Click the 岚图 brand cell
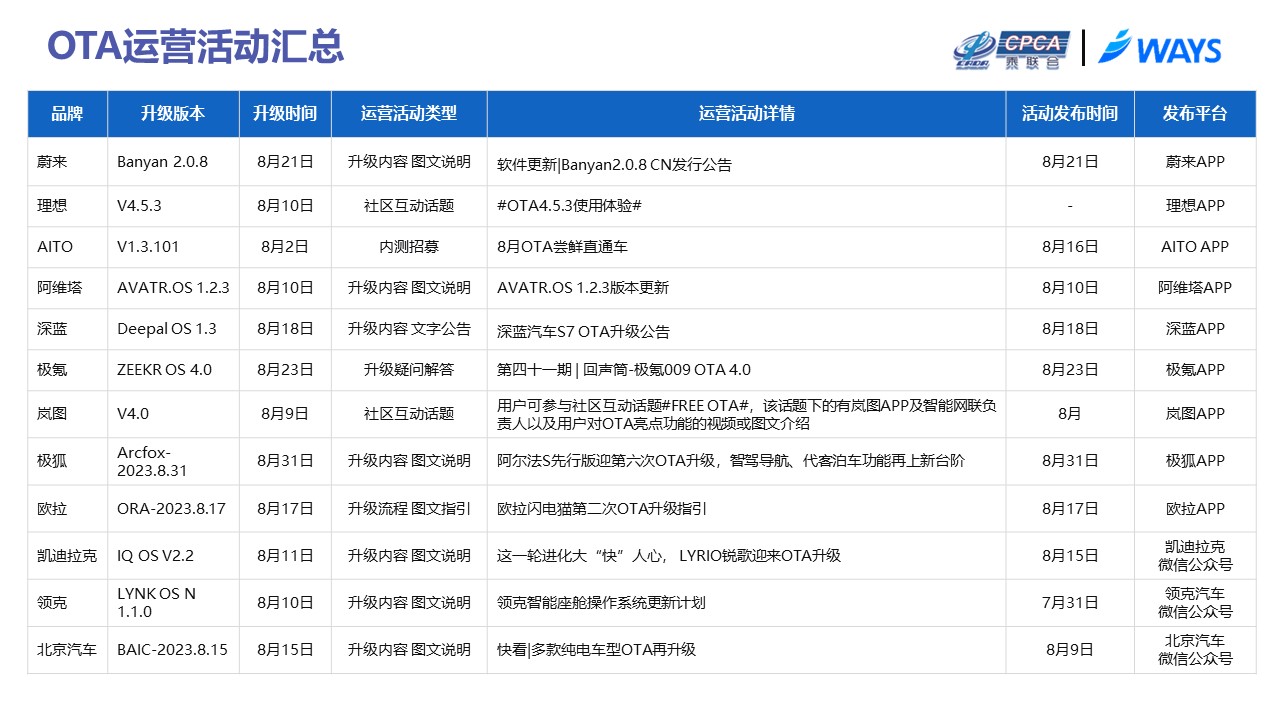The height and width of the screenshot is (720, 1280). [67, 414]
